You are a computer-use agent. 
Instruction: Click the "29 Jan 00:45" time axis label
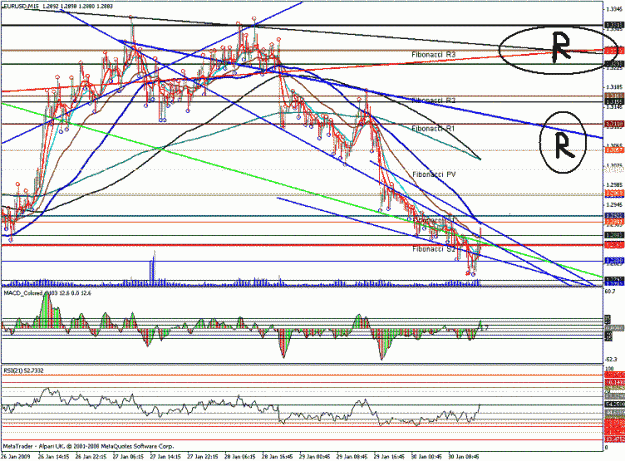pos(315,457)
